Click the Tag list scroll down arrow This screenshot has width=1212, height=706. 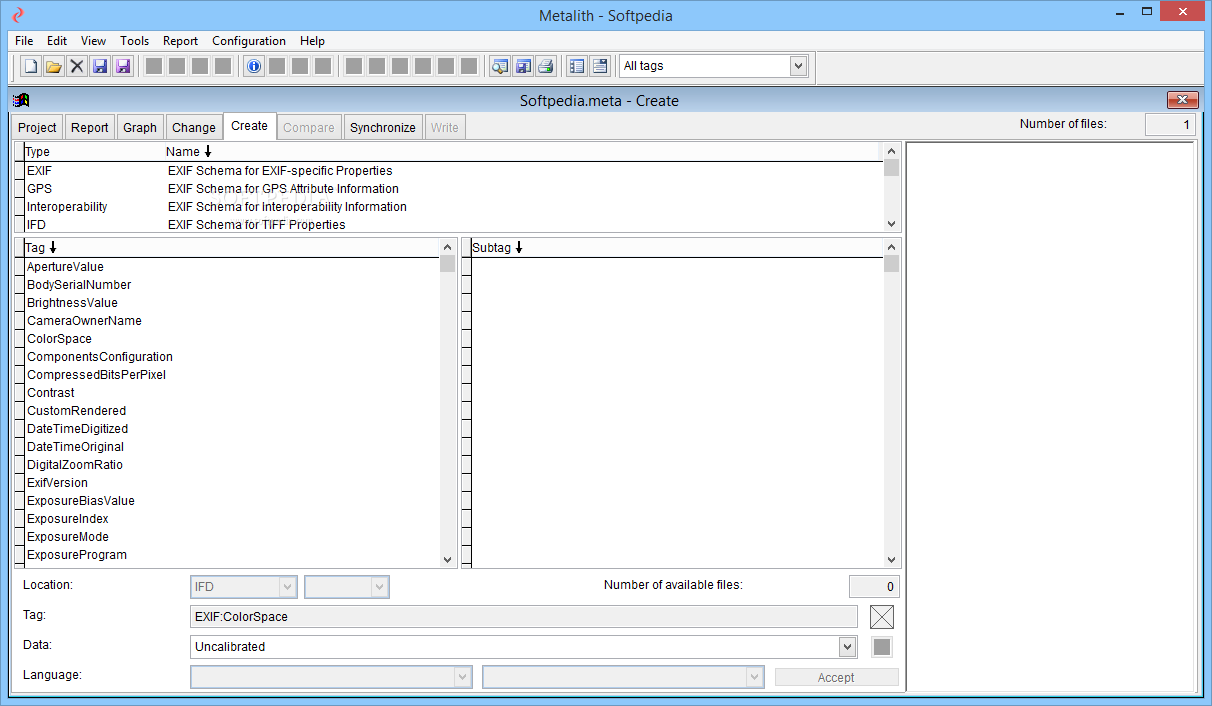click(x=447, y=560)
